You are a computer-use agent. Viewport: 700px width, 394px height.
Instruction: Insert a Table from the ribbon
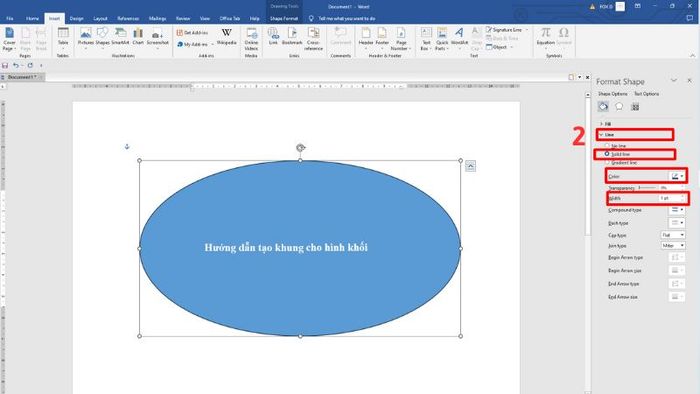[63, 37]
